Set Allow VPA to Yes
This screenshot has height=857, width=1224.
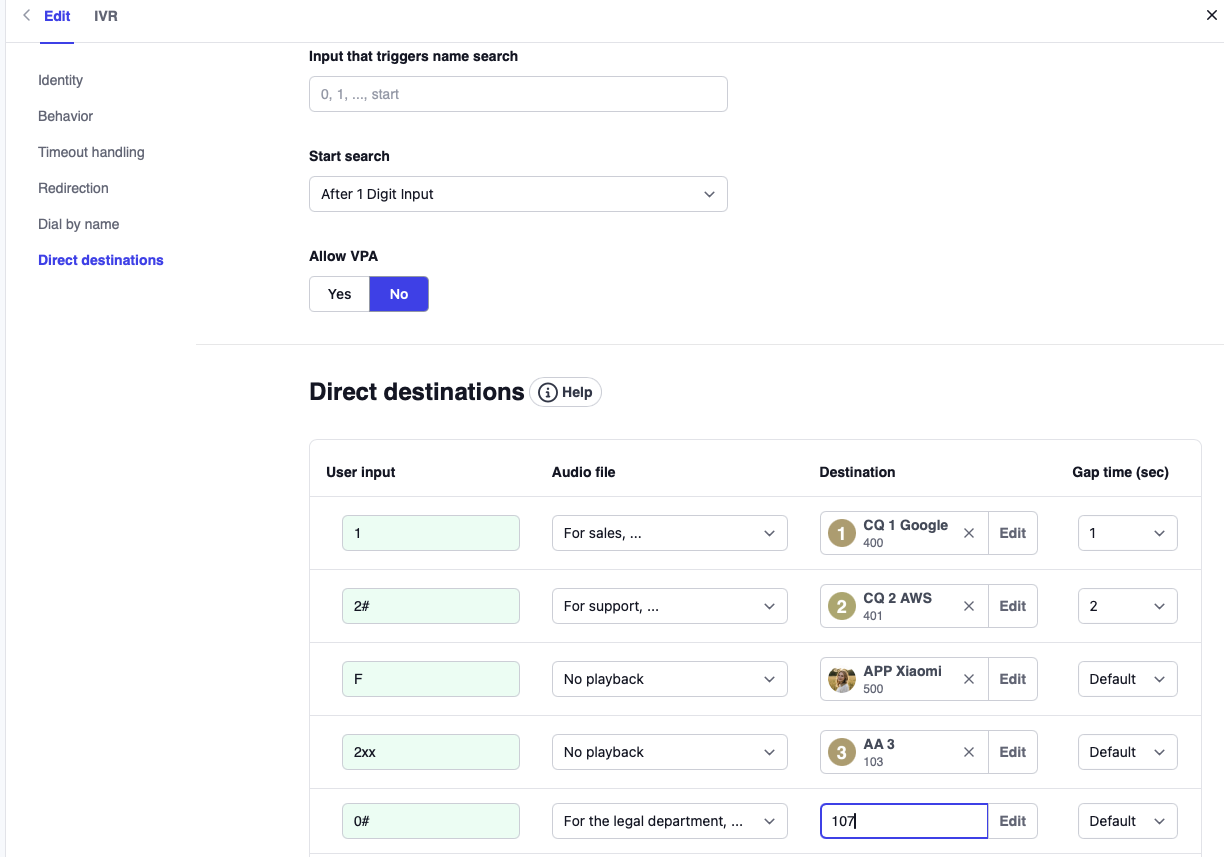[340, 294]
